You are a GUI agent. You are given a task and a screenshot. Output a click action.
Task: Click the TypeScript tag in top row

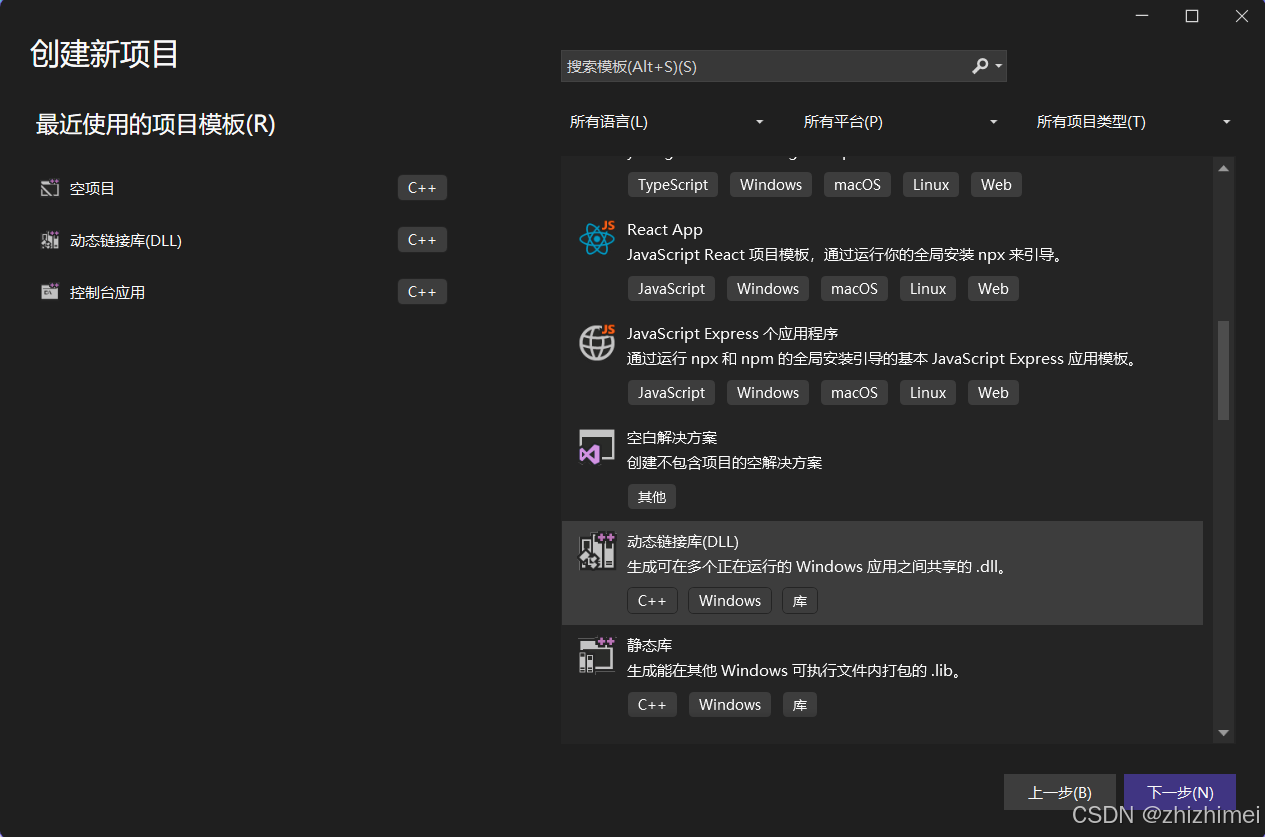coord(673,185)
